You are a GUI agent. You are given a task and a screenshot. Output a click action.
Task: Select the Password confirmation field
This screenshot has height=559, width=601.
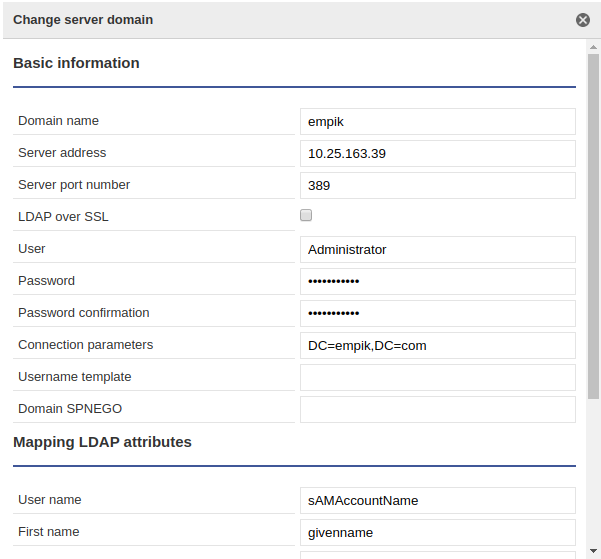point(438,314)
